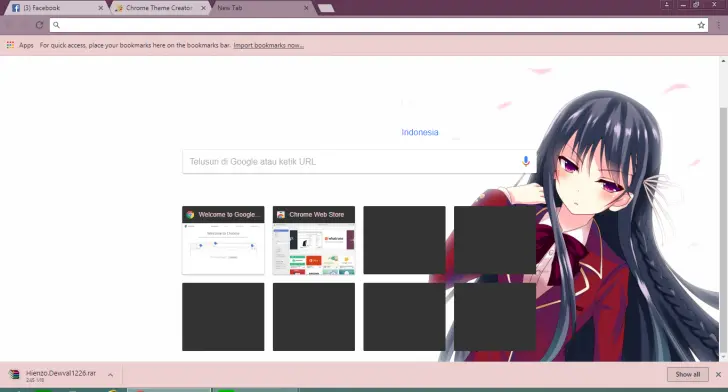Image resolution: width=728 pixels, height=392 pixels.
Task: Switch to the Facebook tab
Action: pyautogui.click(x=56, y=8)
